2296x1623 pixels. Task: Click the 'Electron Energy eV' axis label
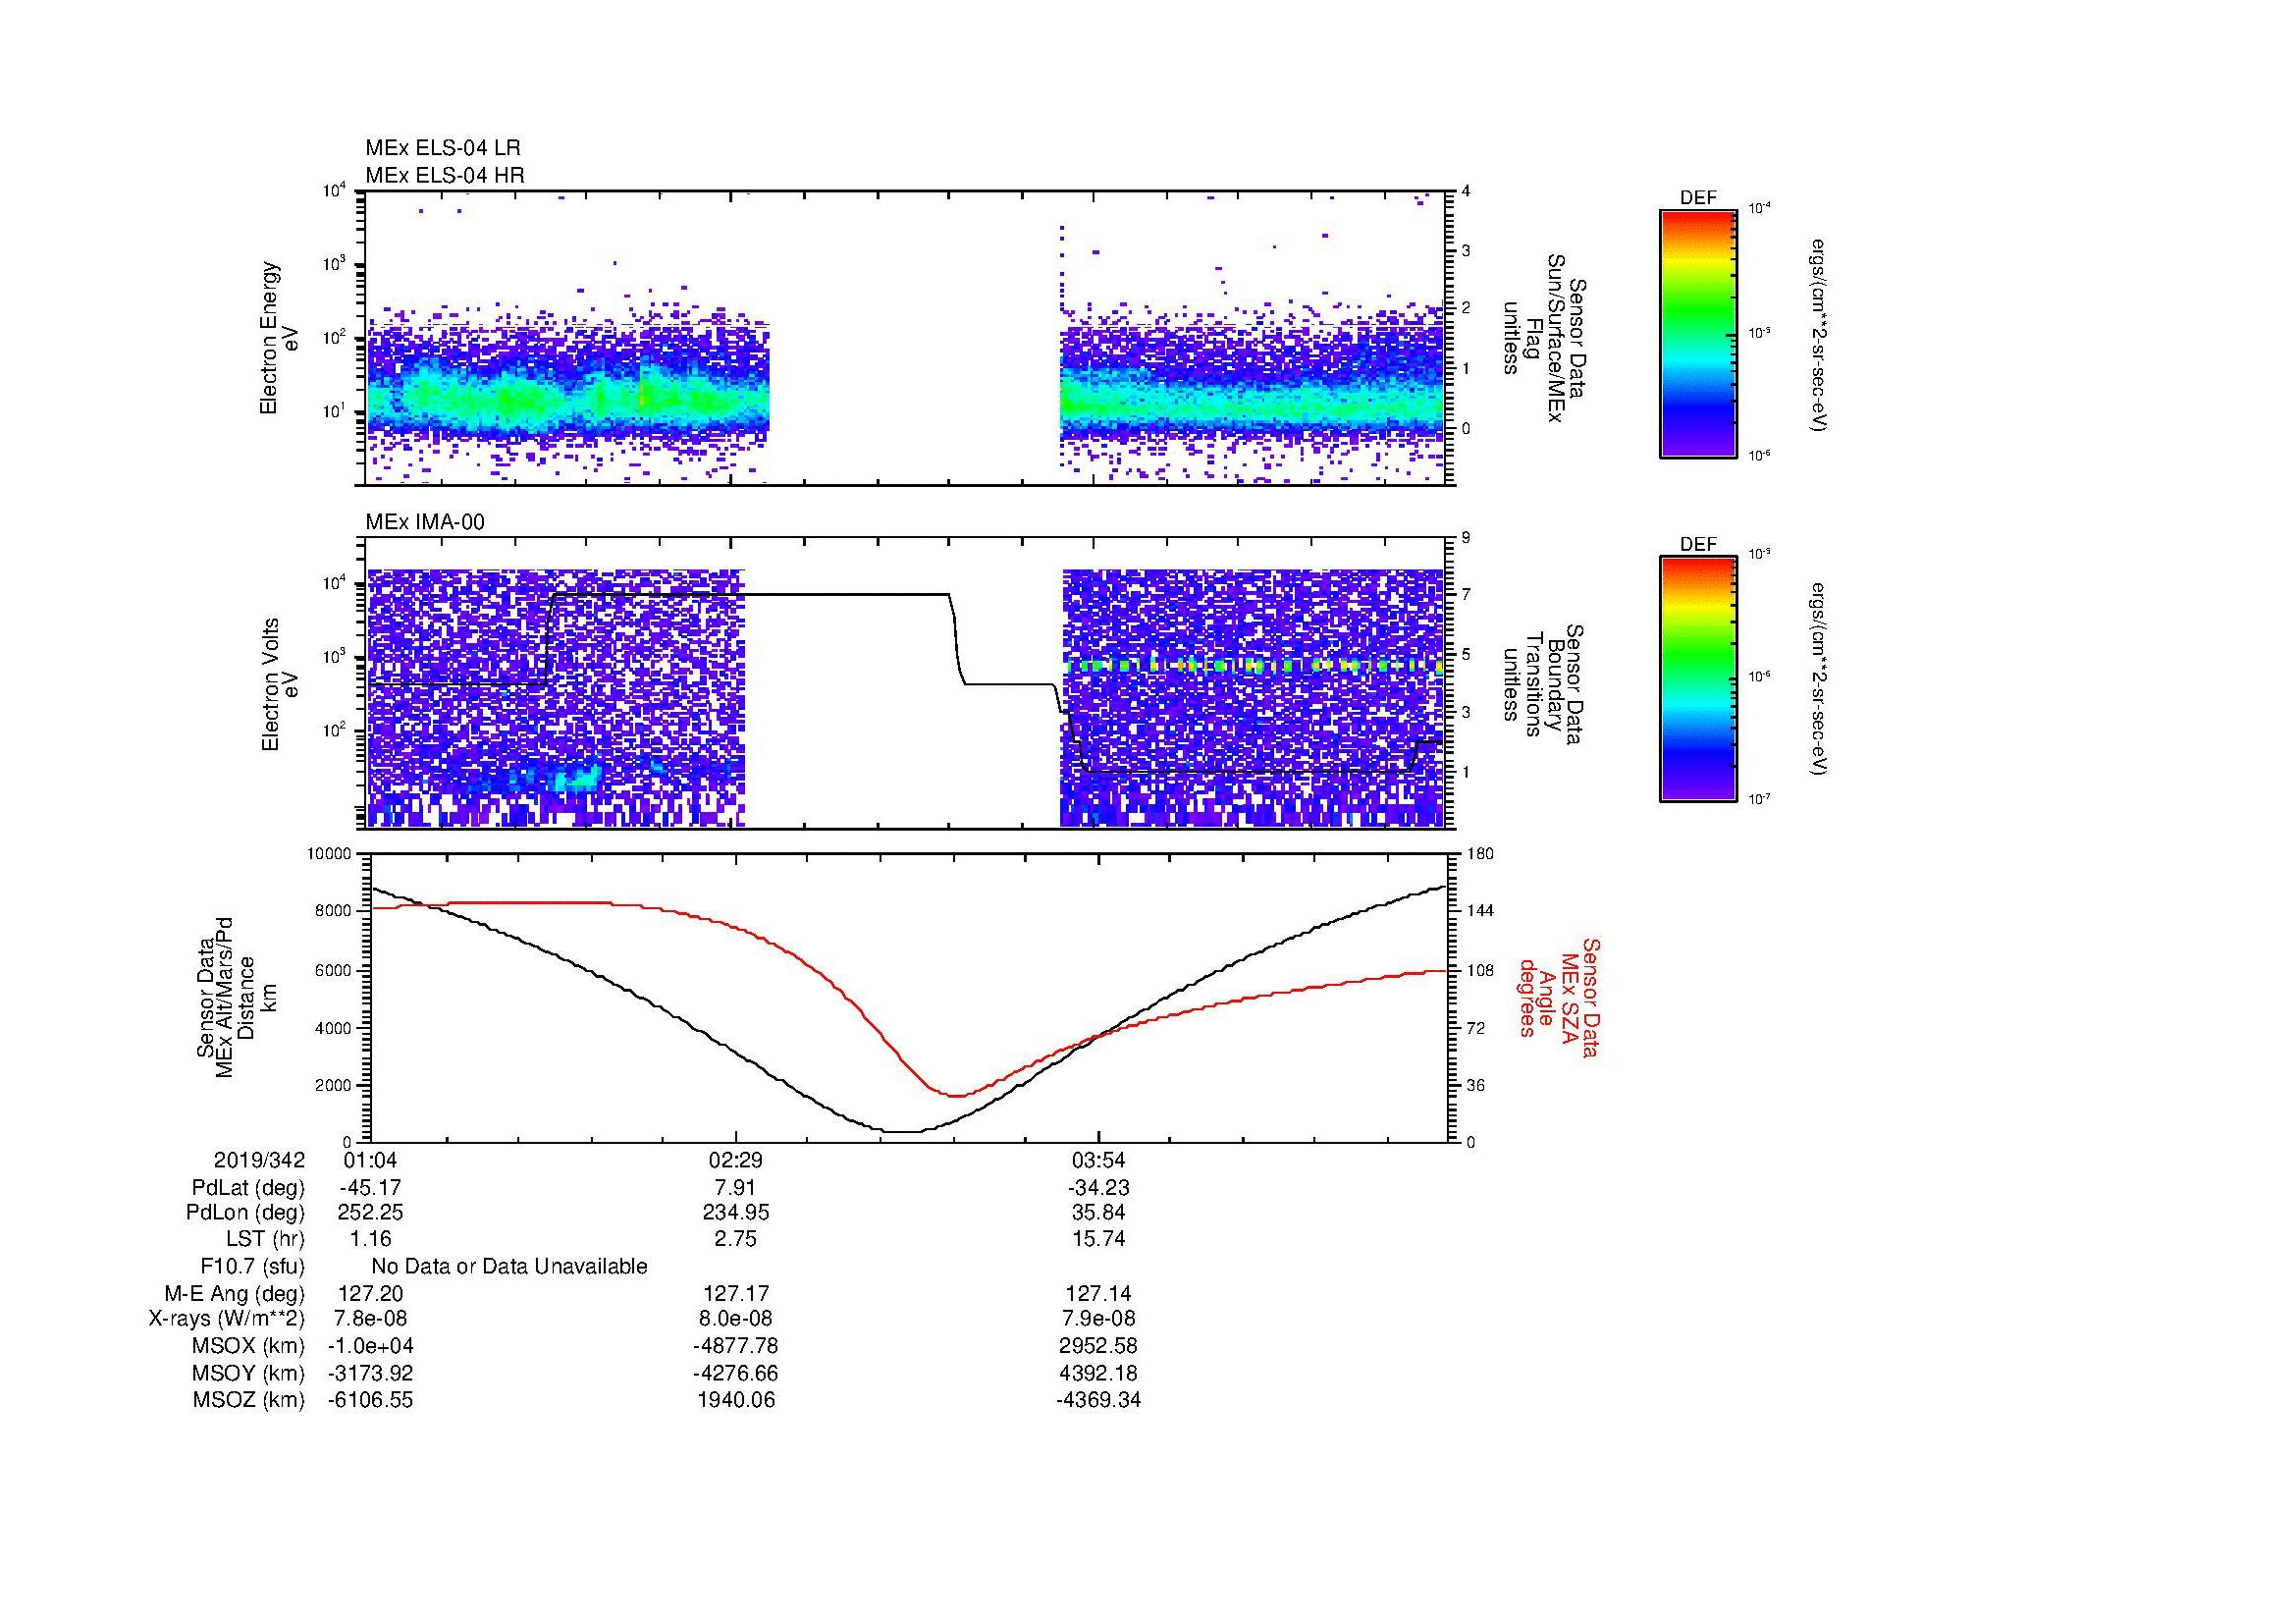pos(279,338)
